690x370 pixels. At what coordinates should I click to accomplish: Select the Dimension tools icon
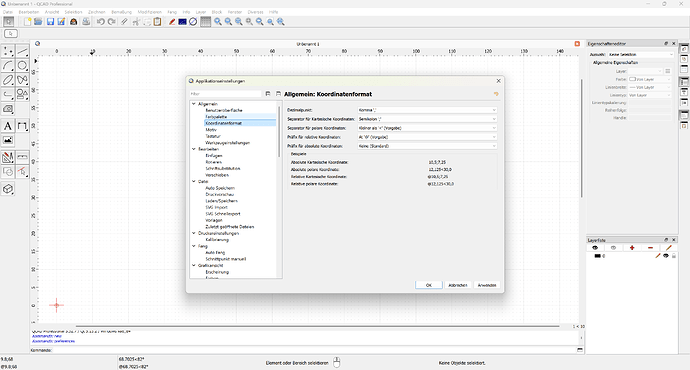(x=22, y=126)
